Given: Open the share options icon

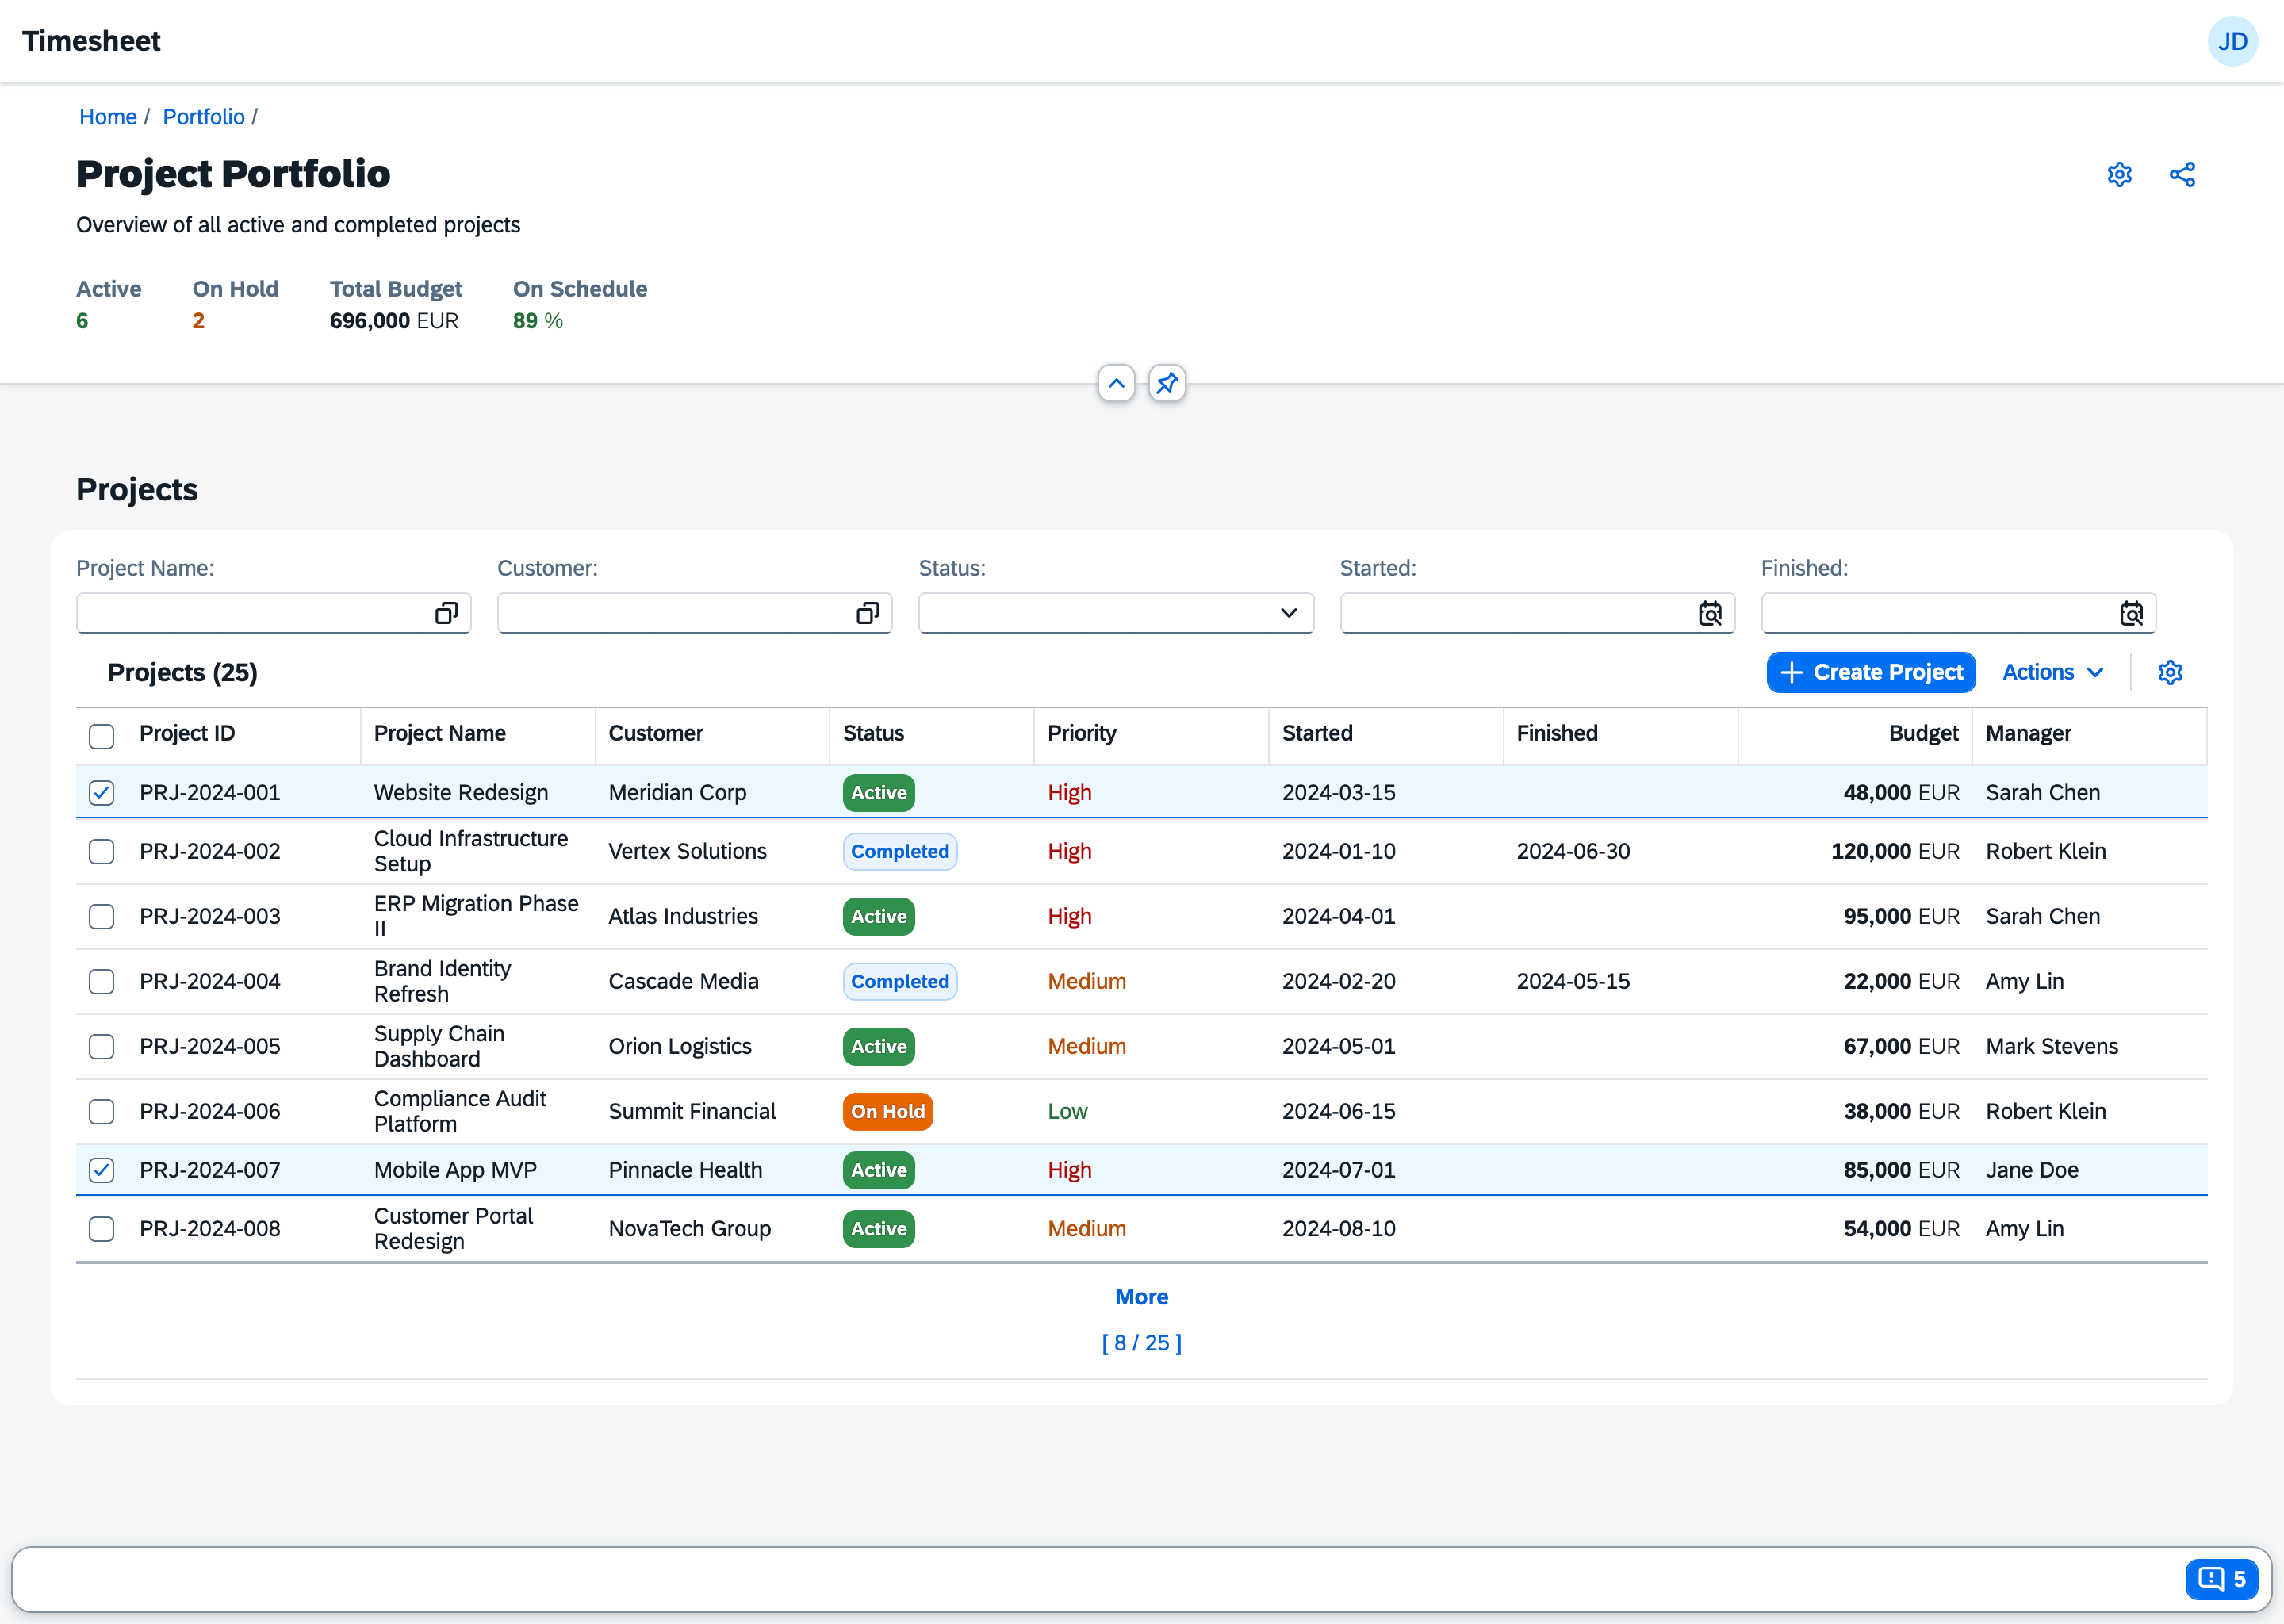Looking at the screenshot, I should (2182, 174).
